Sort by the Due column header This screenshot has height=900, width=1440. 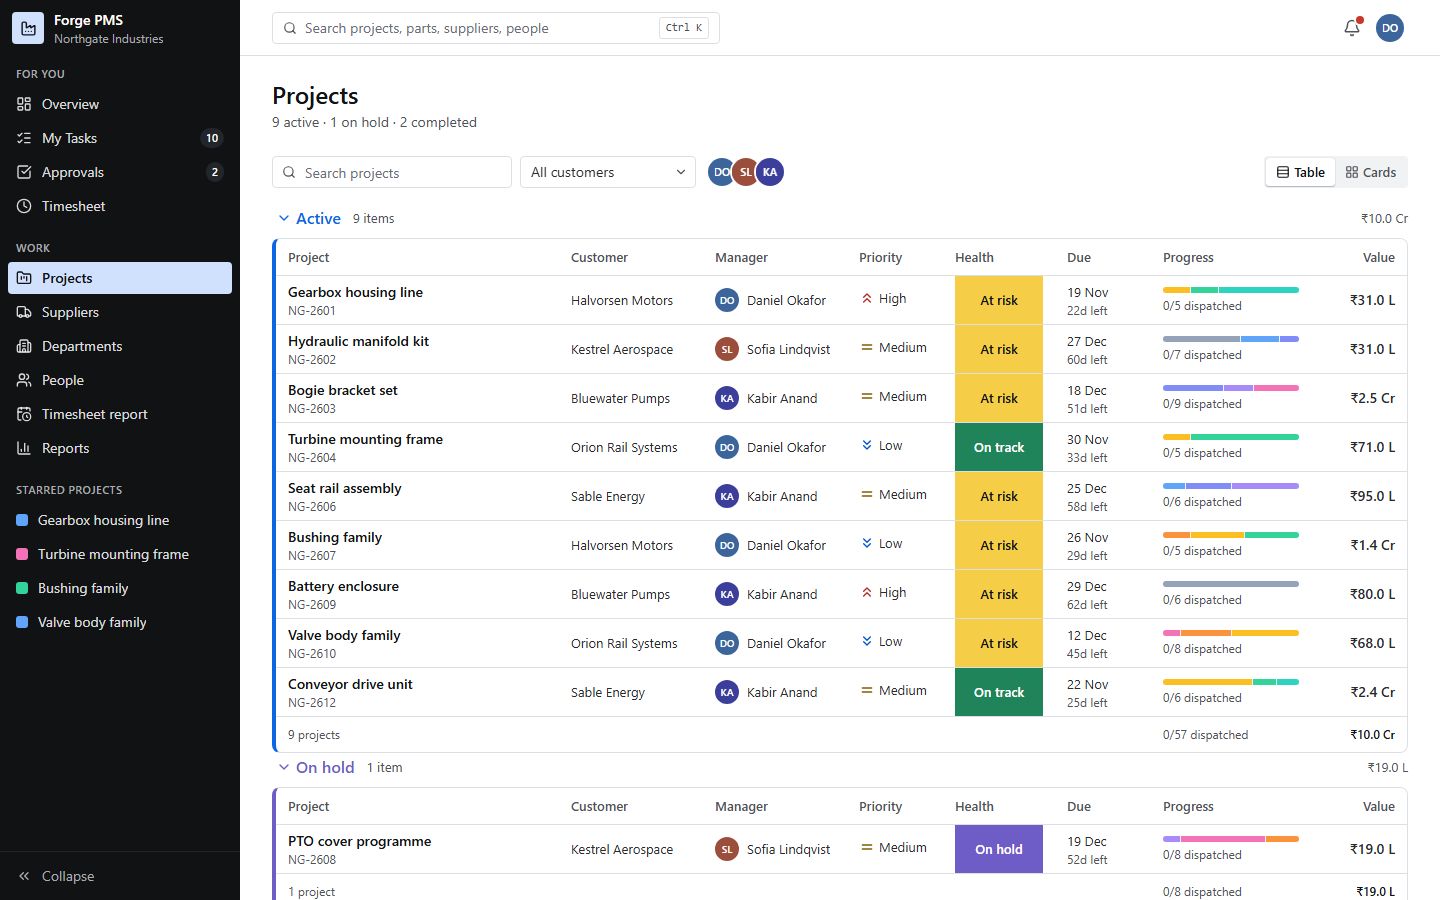tap(1079, 257)
